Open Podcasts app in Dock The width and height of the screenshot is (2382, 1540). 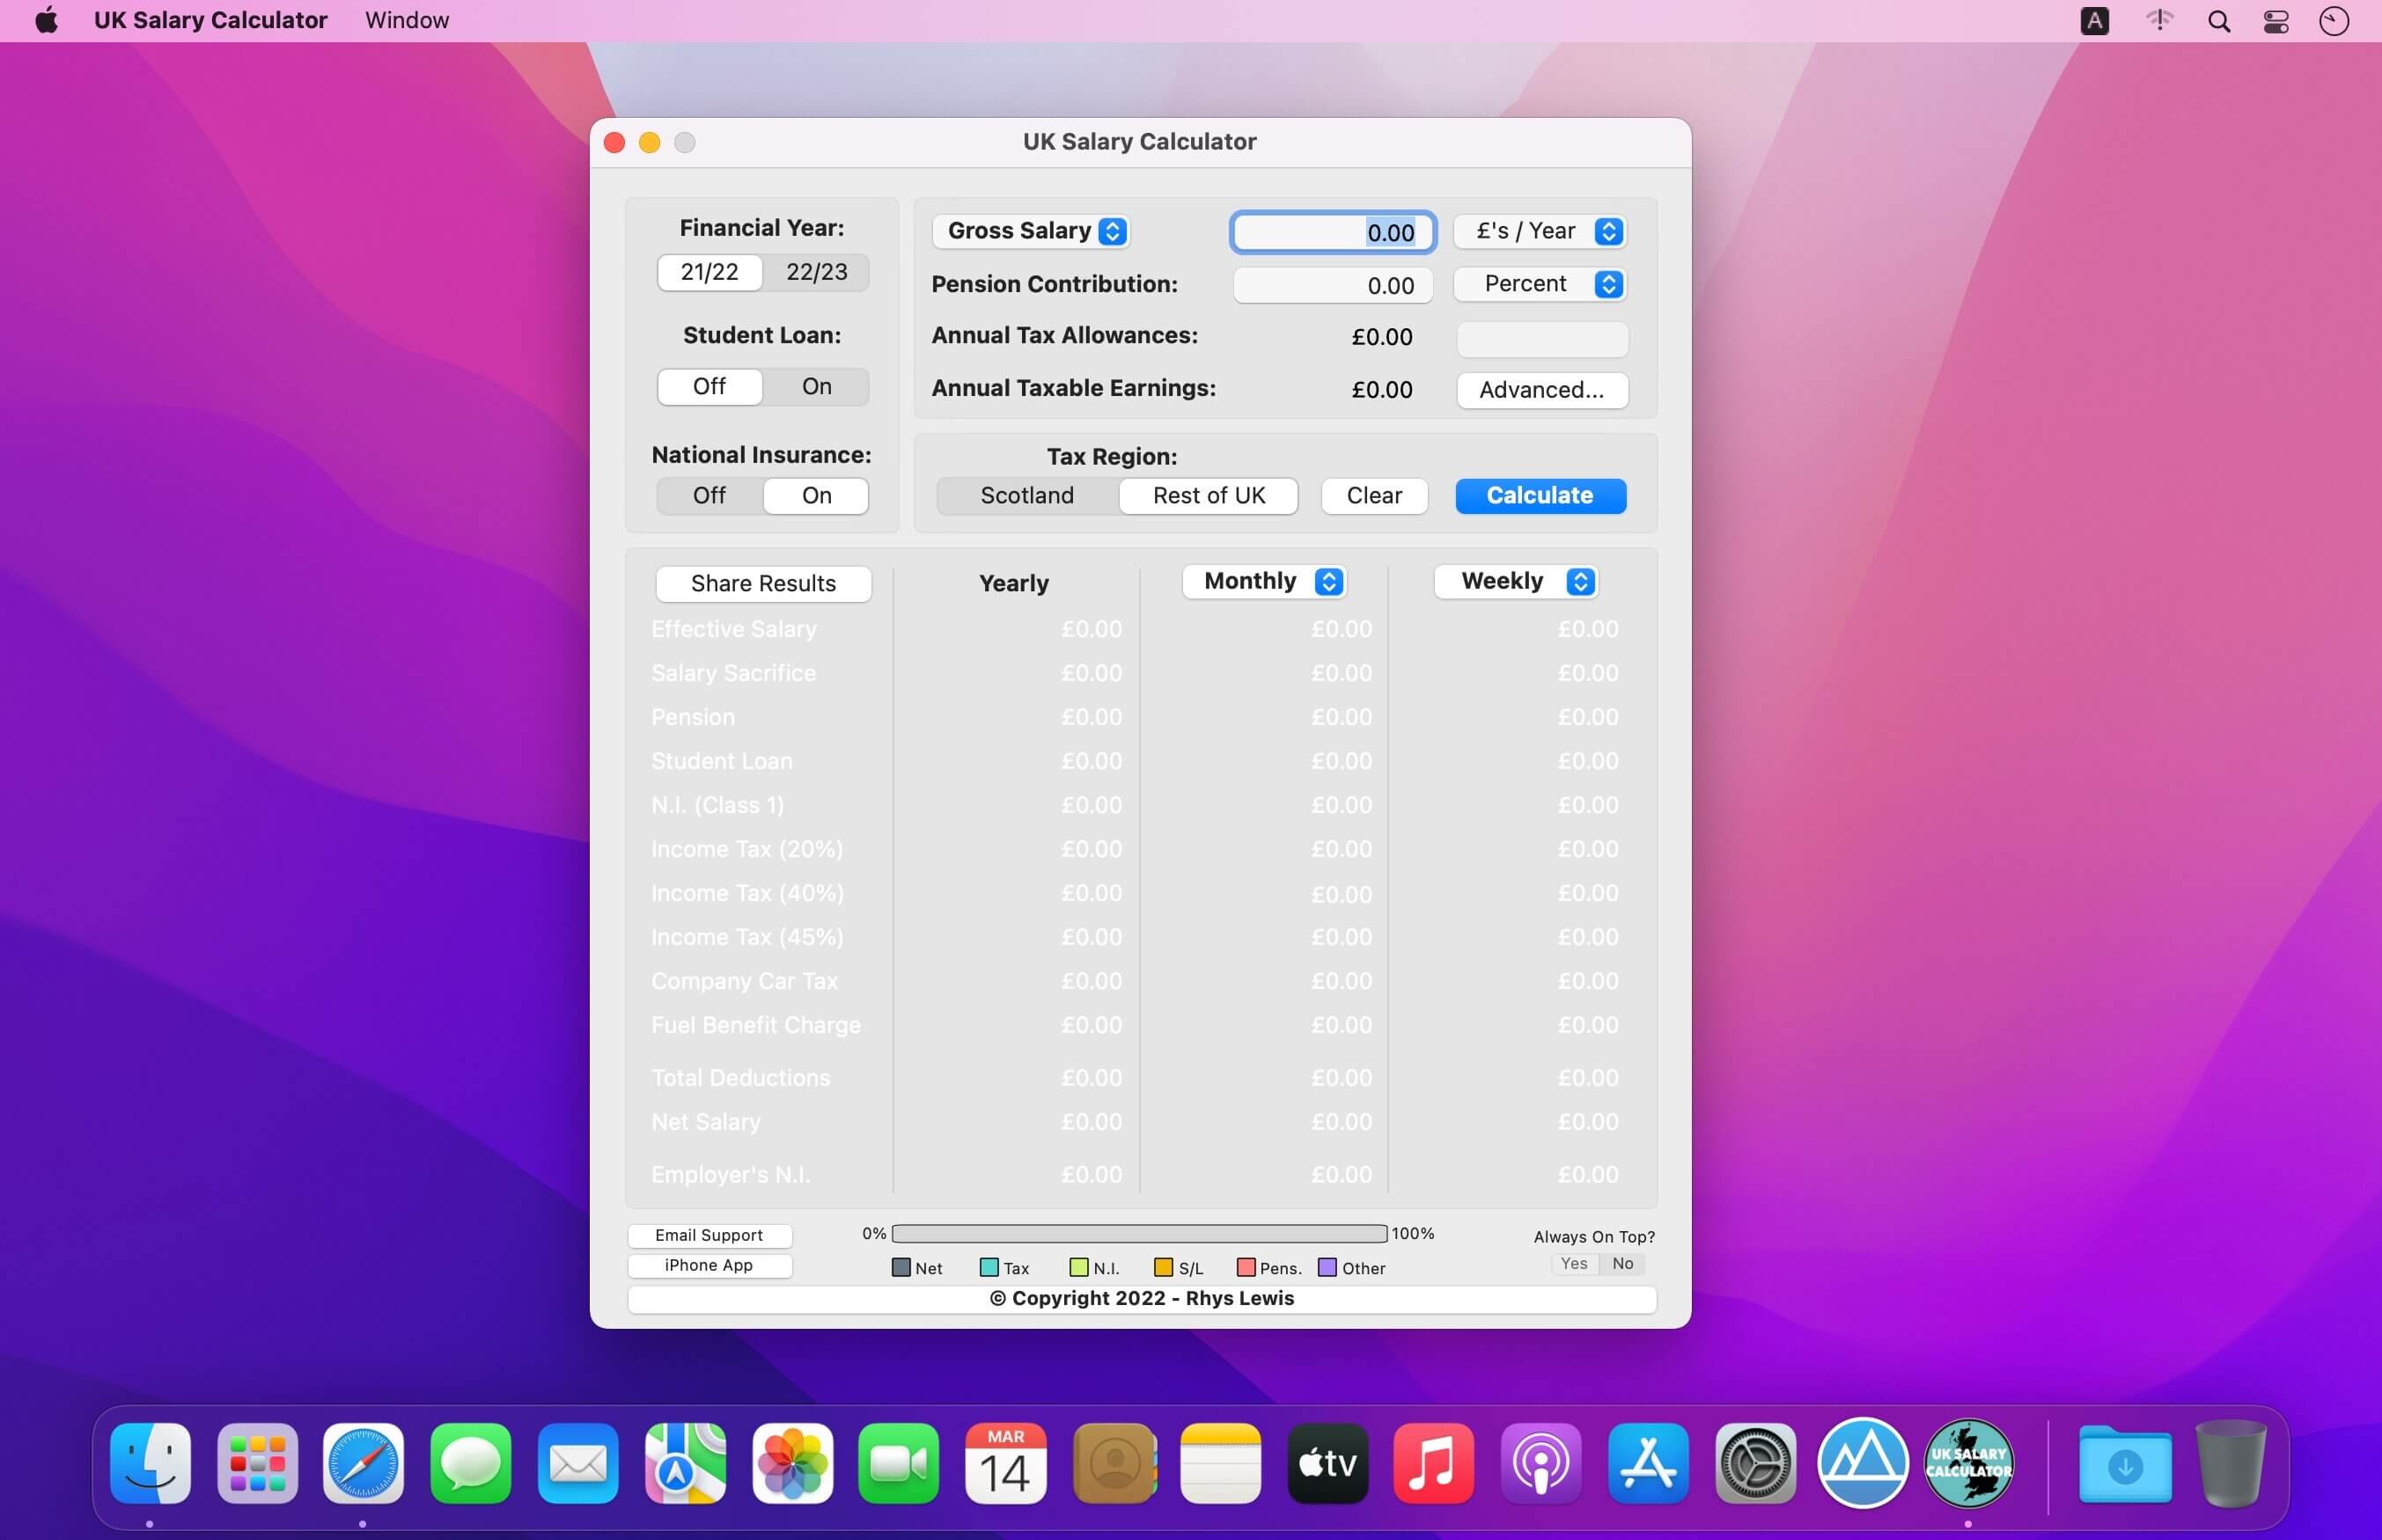[1541, 1464]
